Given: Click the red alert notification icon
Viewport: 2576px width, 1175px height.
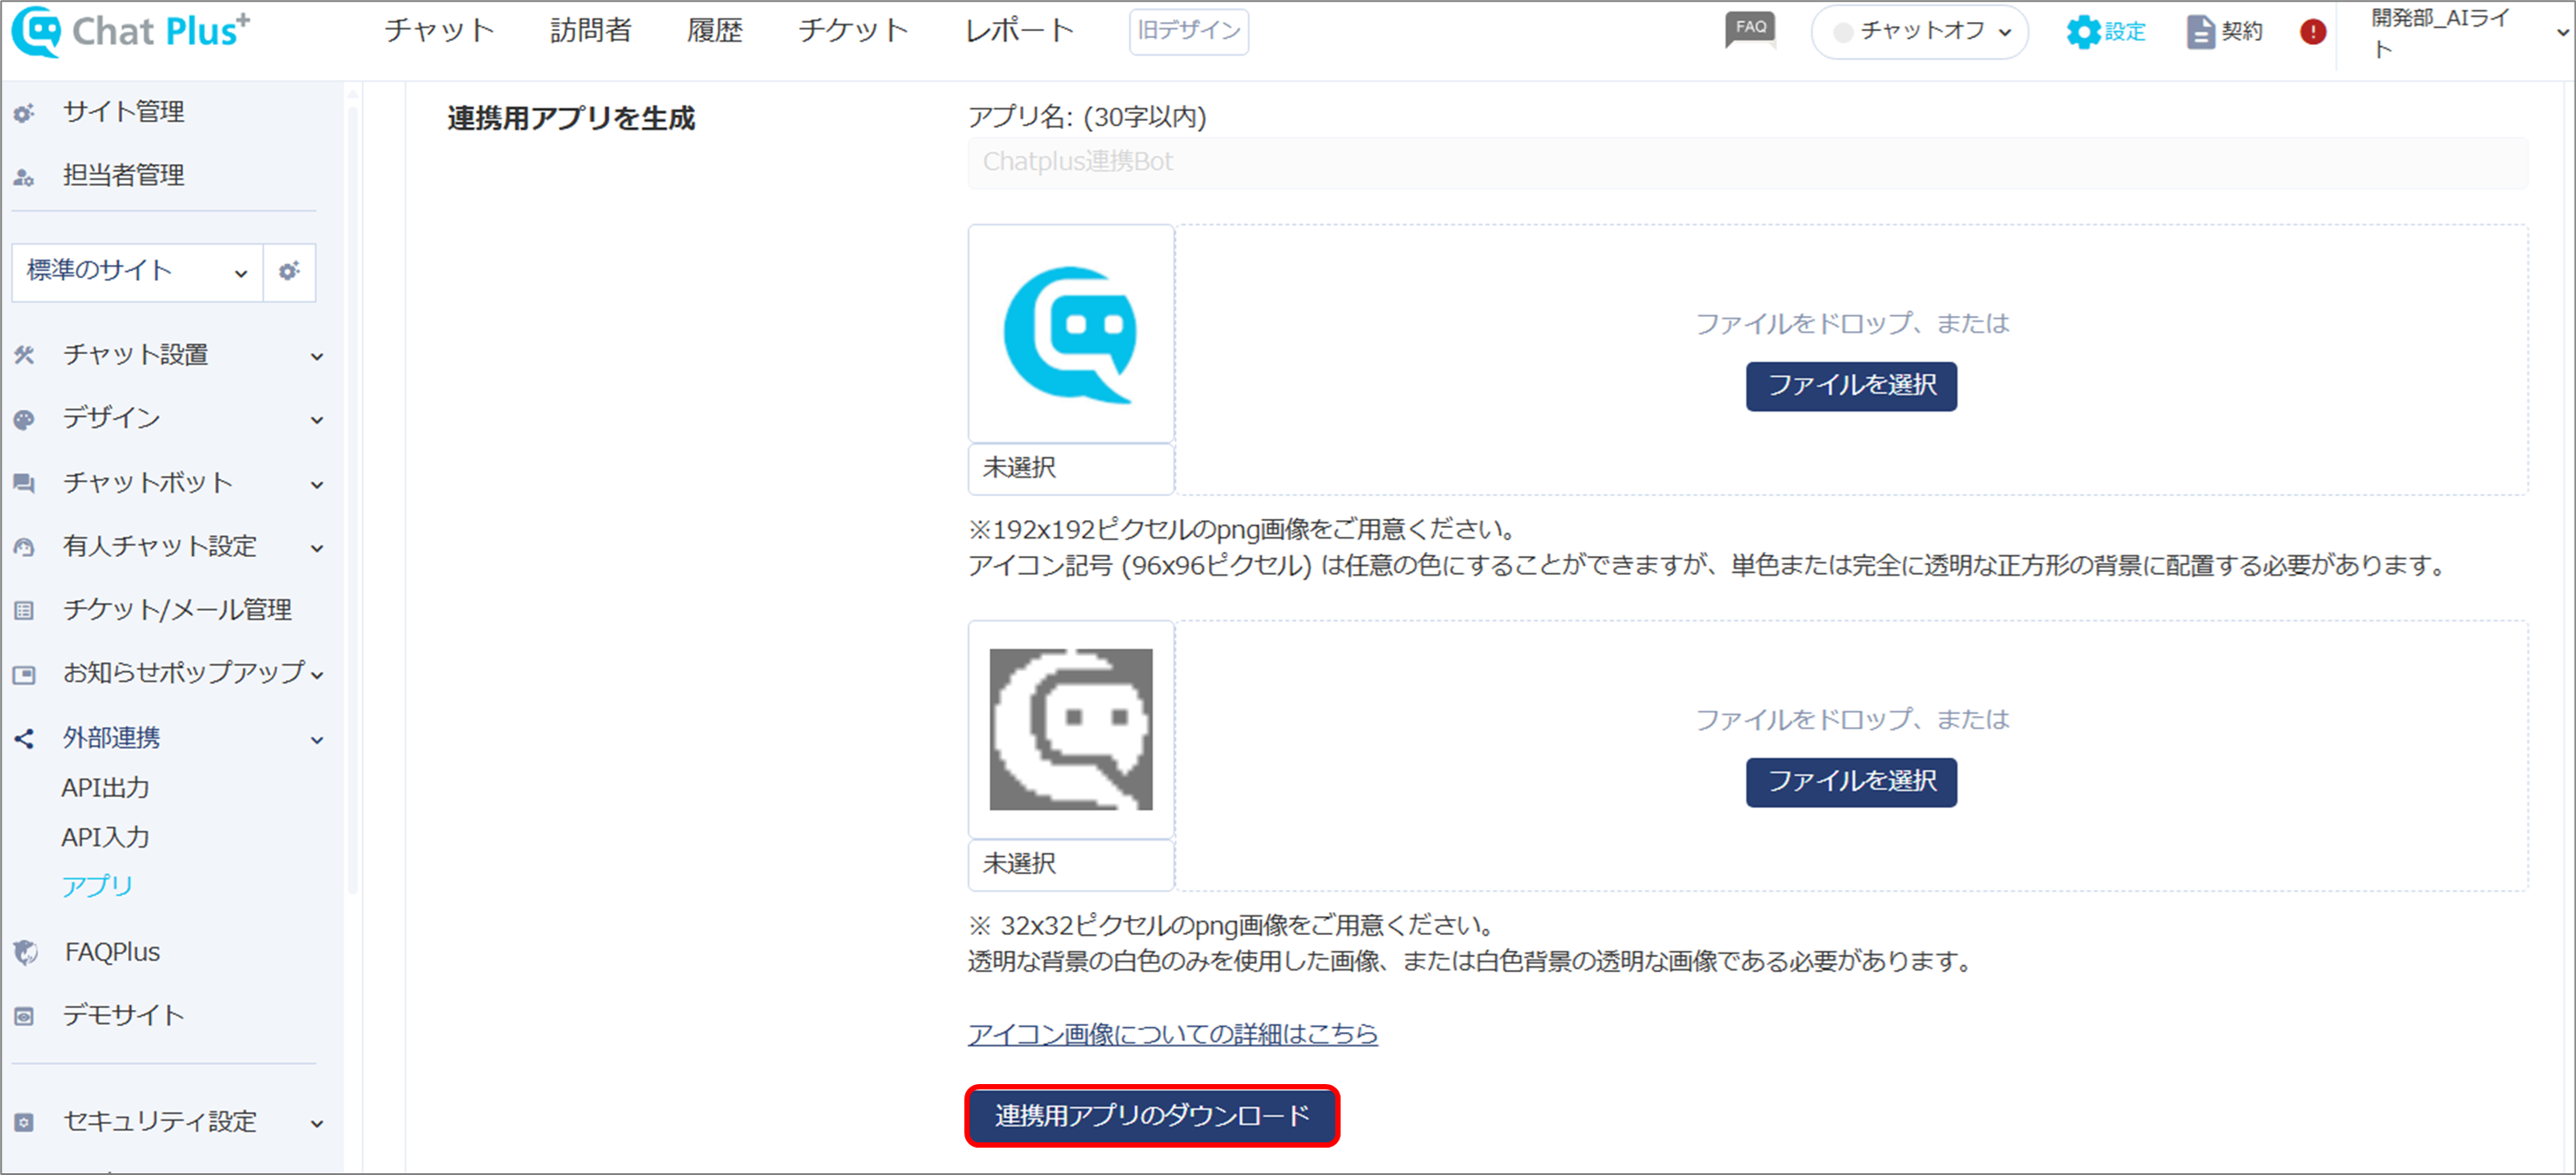Looking at the screenshot, I should [2312, 32].
